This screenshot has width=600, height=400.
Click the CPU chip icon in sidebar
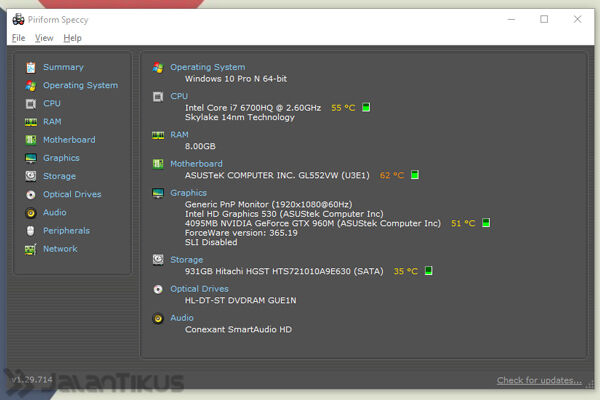tap(31, 104)
